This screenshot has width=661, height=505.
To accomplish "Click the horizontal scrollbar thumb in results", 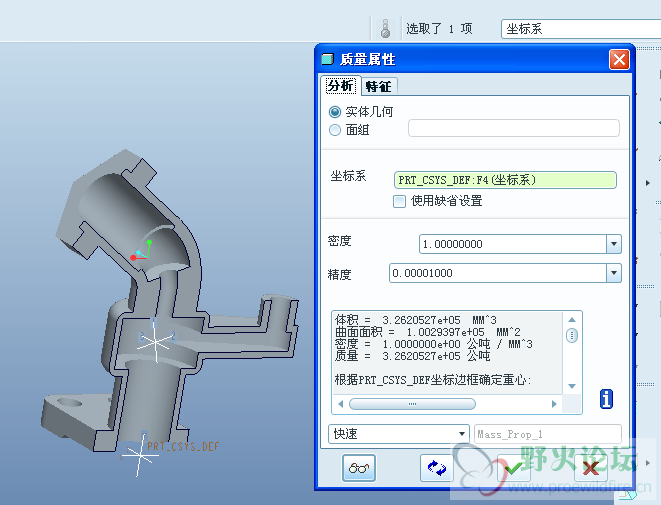I will click(412, 404).
